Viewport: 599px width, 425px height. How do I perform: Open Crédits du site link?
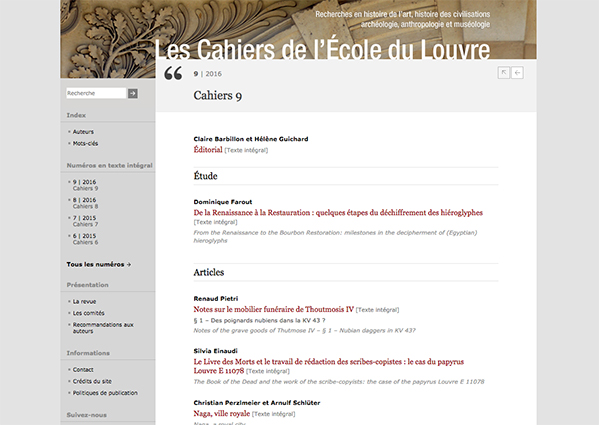[92, 381]
